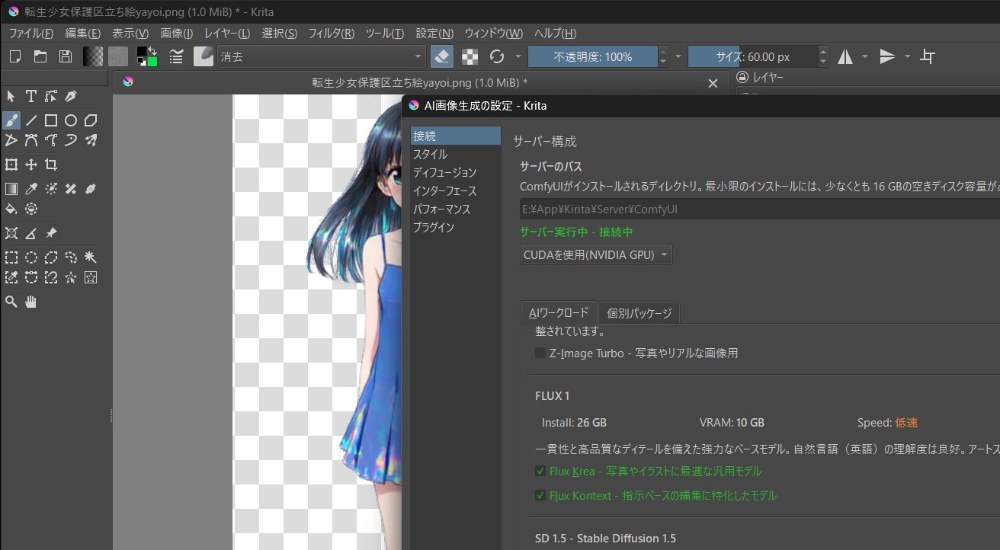Select the Pan hand tool

coord(31,302)
